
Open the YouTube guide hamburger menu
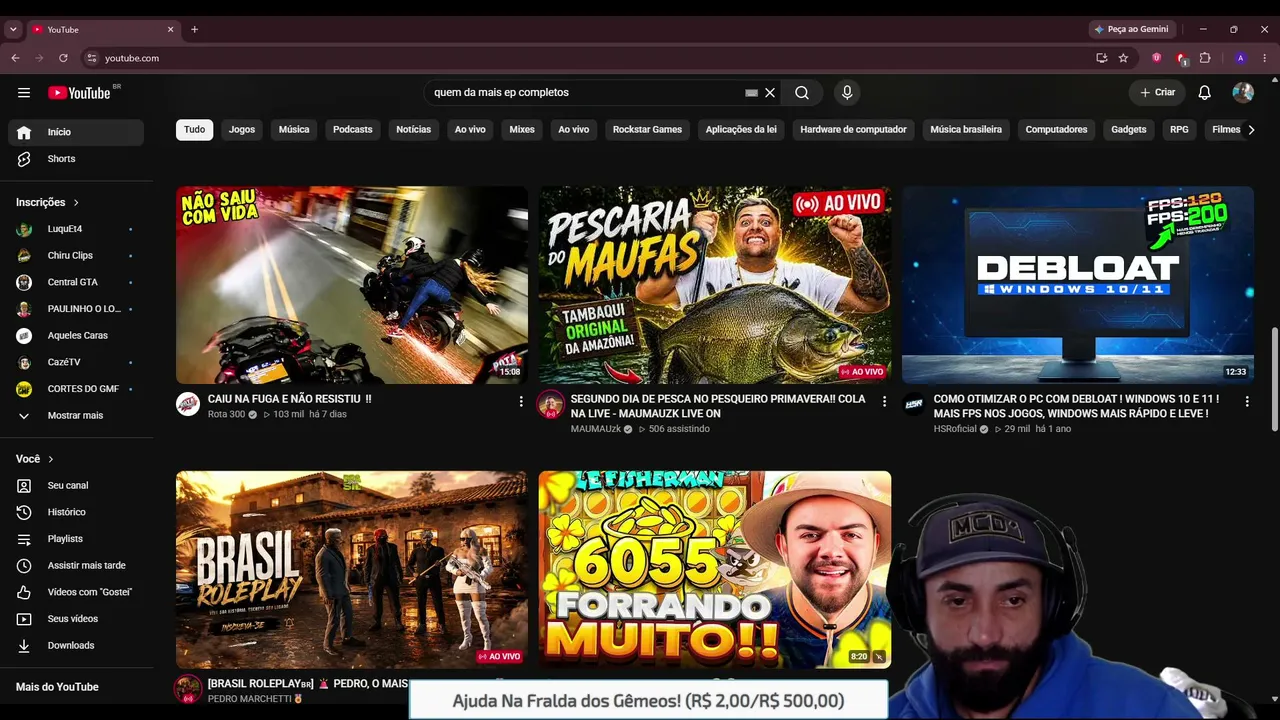coord(24,93)
